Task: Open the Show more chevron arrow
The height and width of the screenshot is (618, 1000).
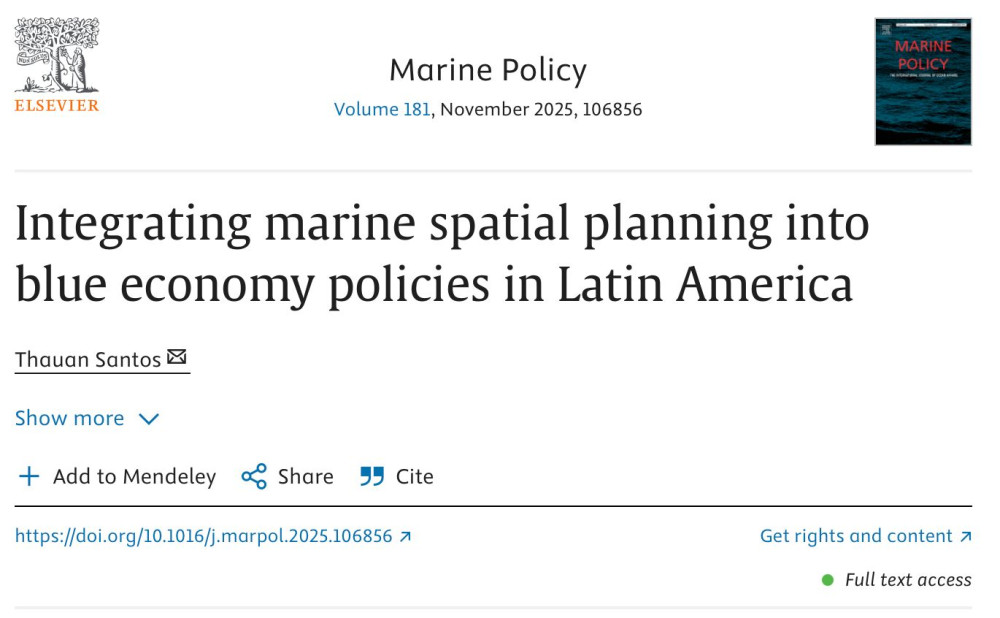Action: pyautogui.click(x=148, y=419)
